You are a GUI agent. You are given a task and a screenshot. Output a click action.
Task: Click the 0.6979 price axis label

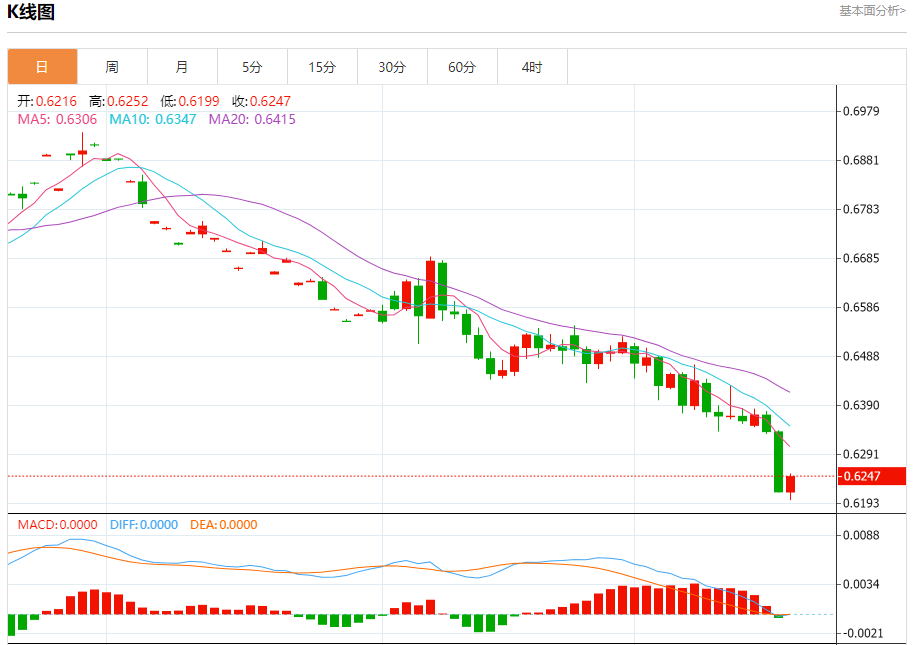coord(861,111)
